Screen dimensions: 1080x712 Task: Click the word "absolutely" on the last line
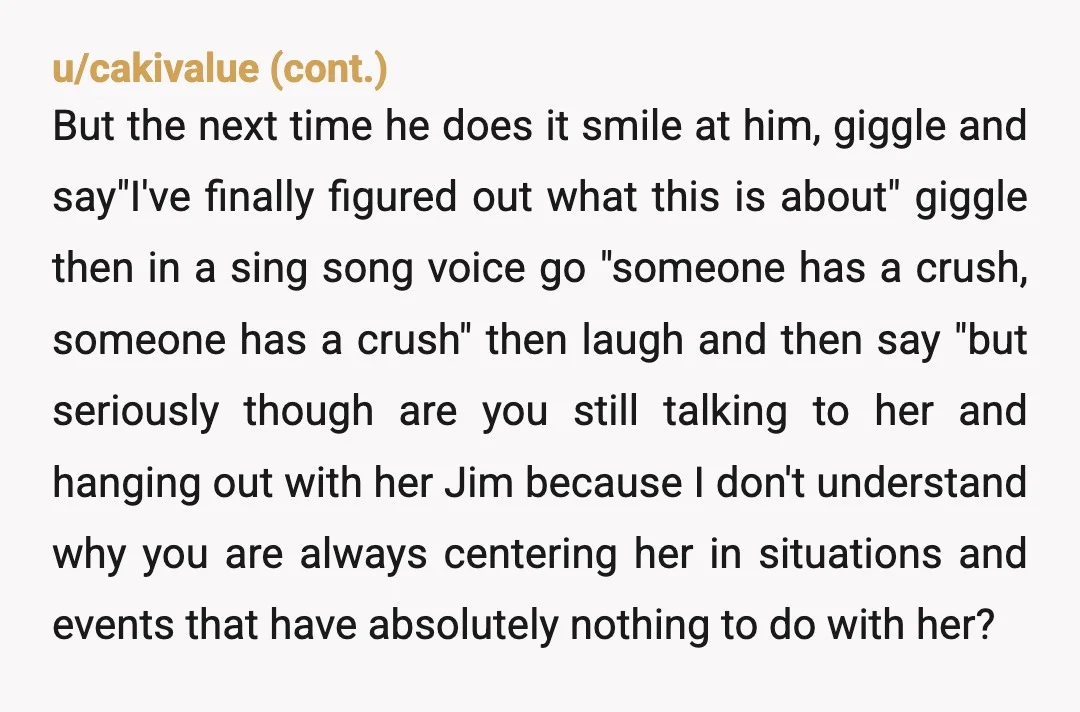pos(464,625)
